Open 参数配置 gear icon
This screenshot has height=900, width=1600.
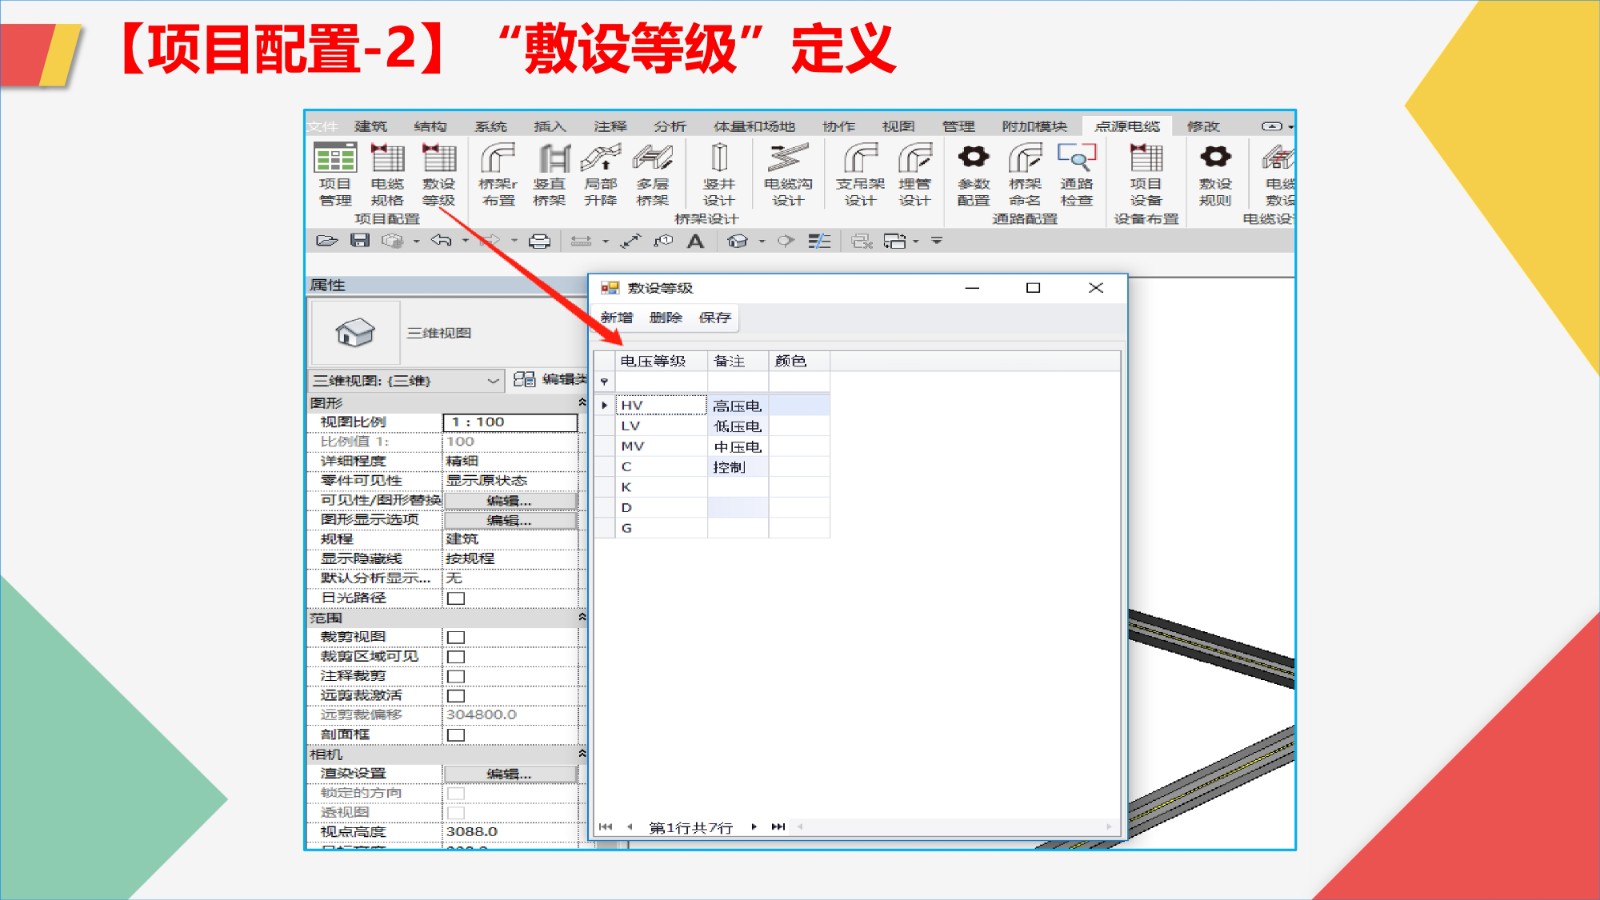tap(973, 173)
